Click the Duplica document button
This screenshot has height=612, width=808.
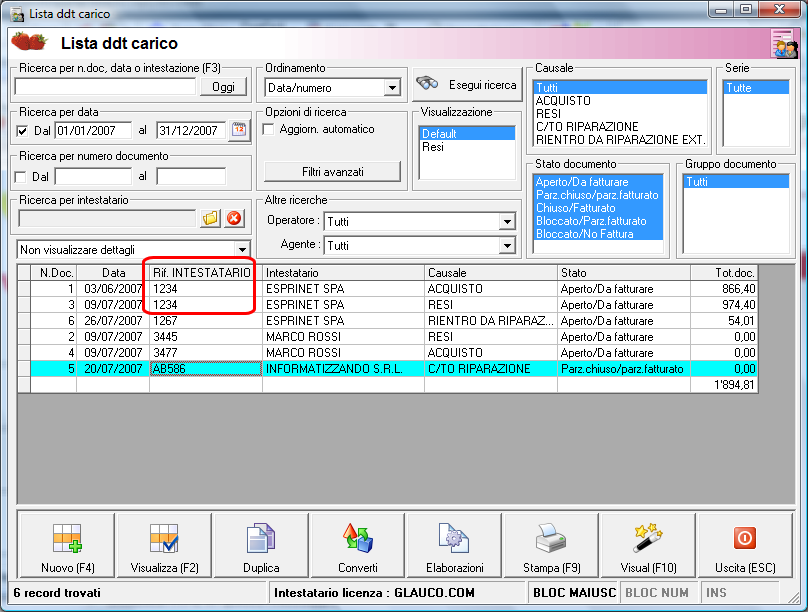tap(261, 546)
